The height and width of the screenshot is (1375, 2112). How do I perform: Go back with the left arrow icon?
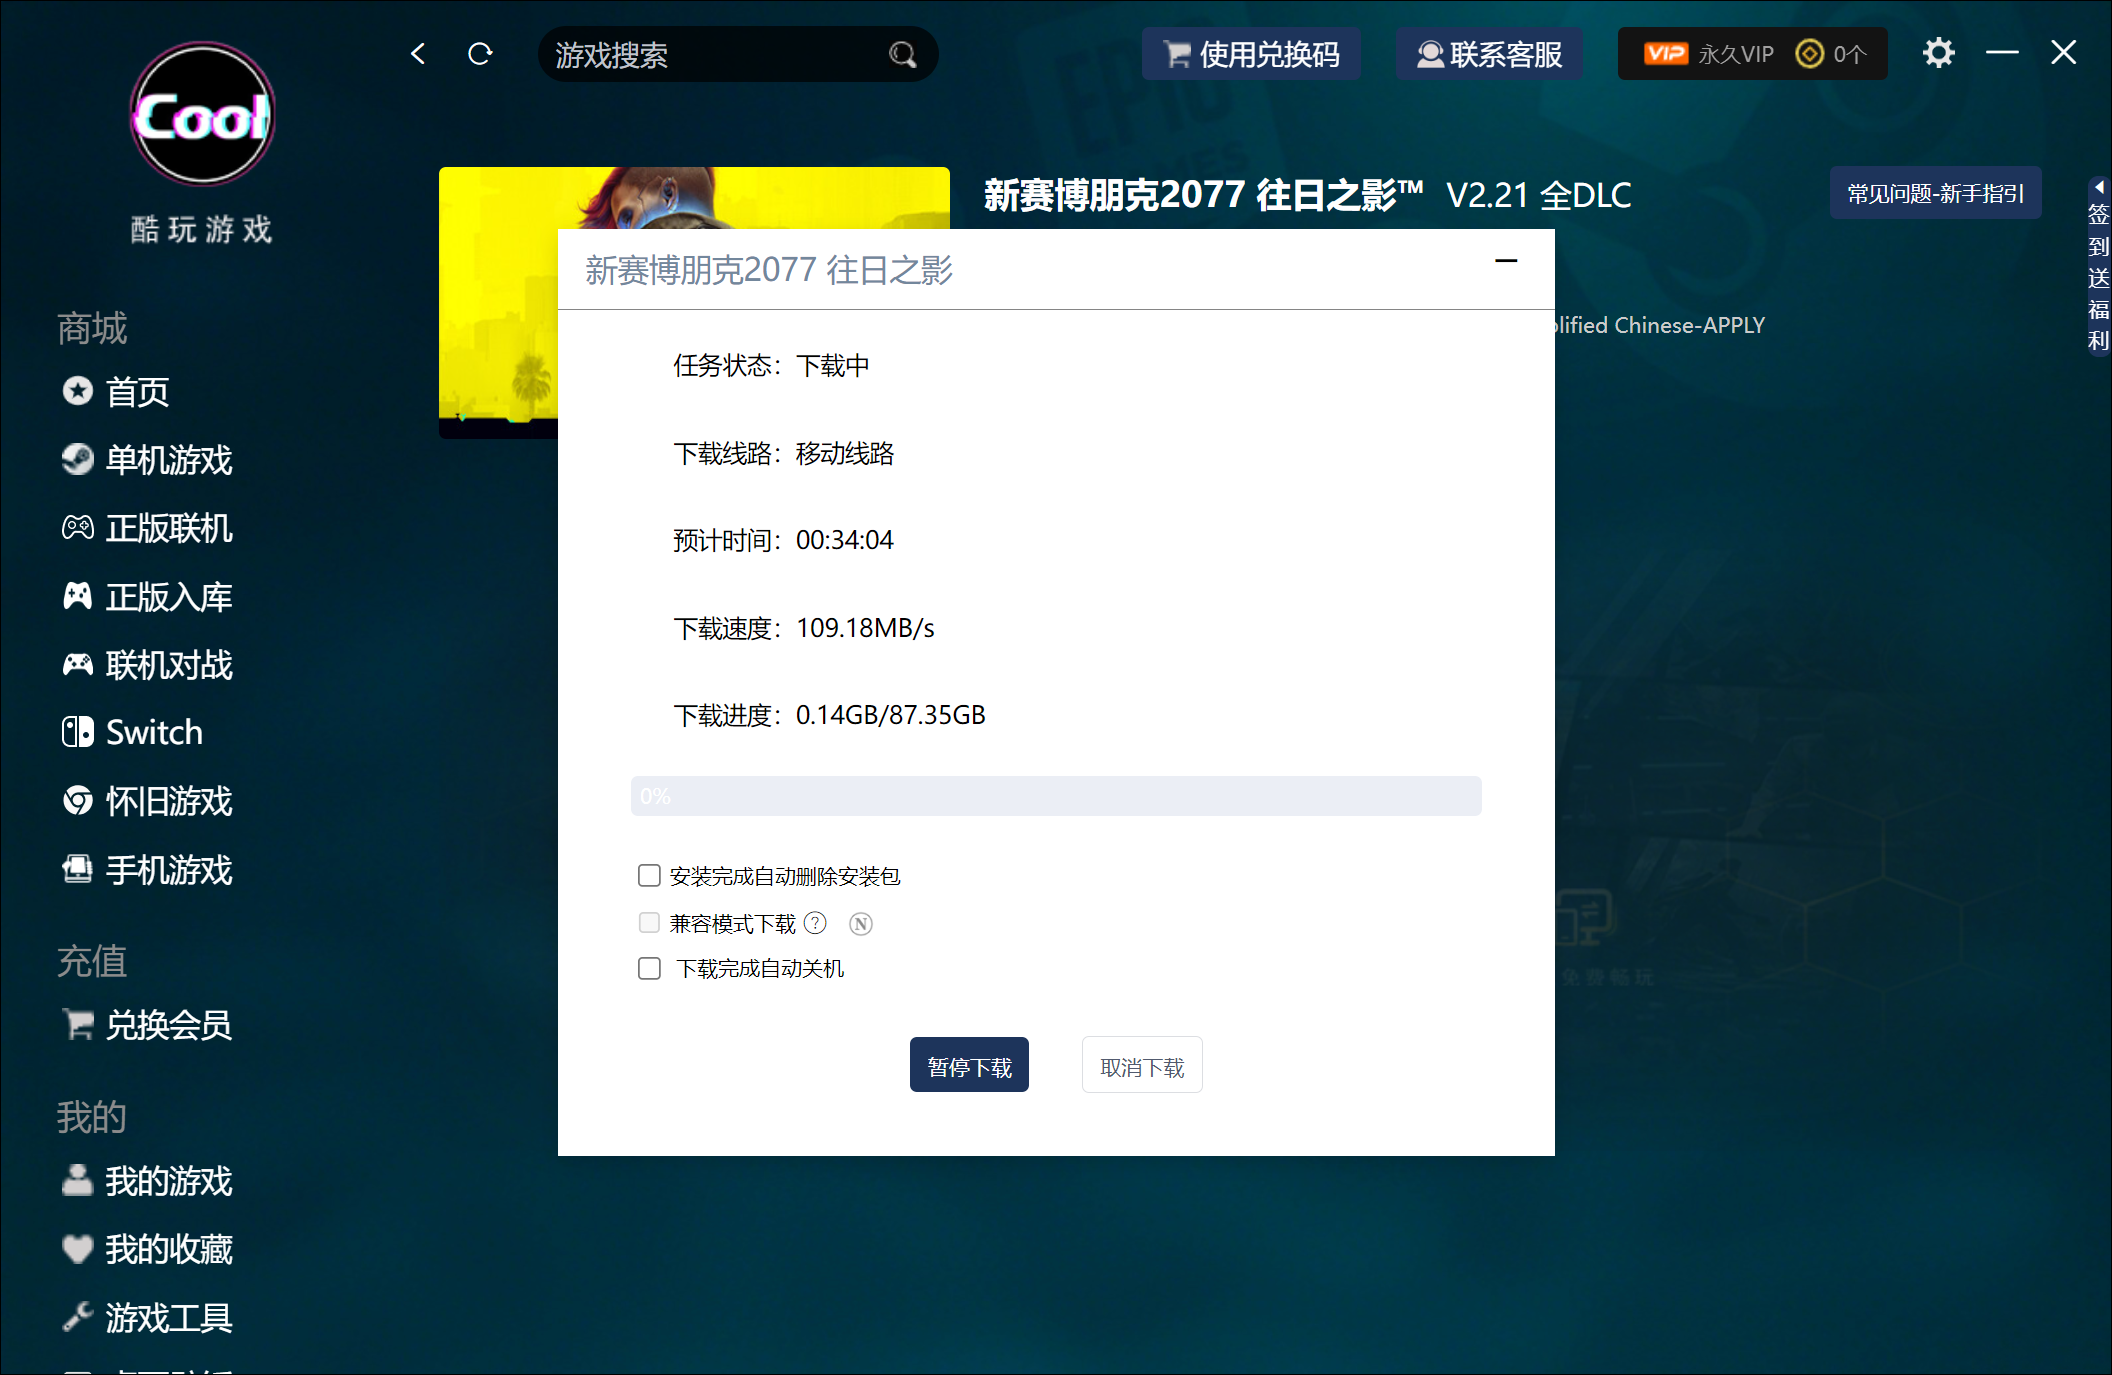click(418, 54)
